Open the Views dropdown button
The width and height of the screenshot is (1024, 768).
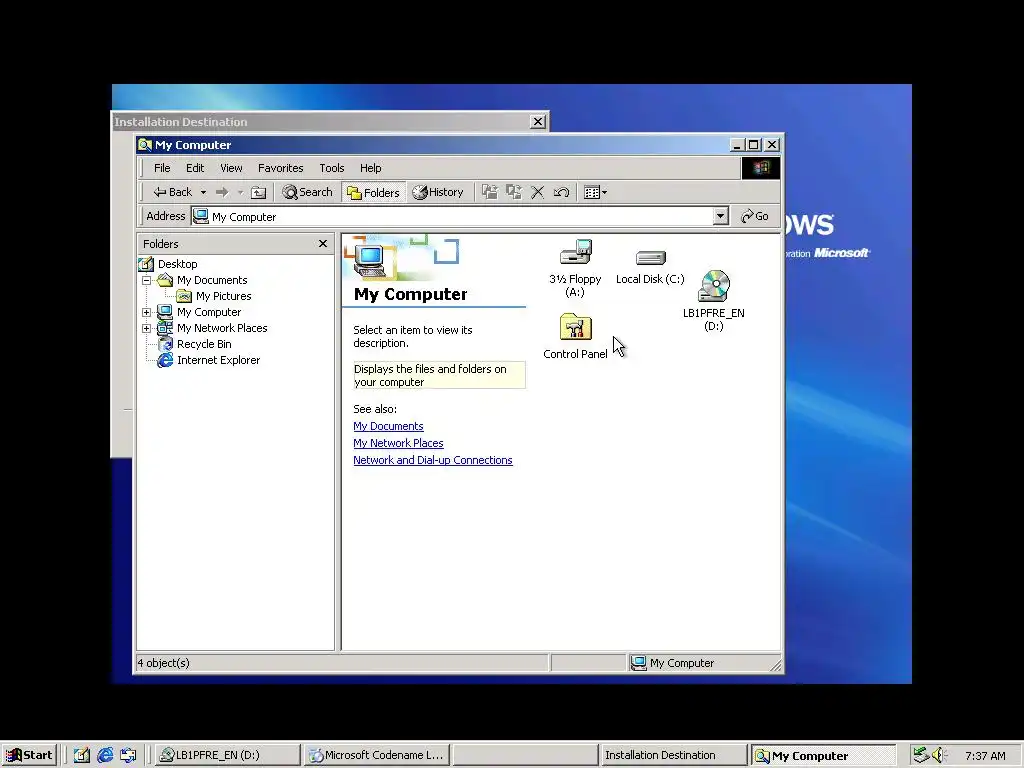tap(596, 192)
